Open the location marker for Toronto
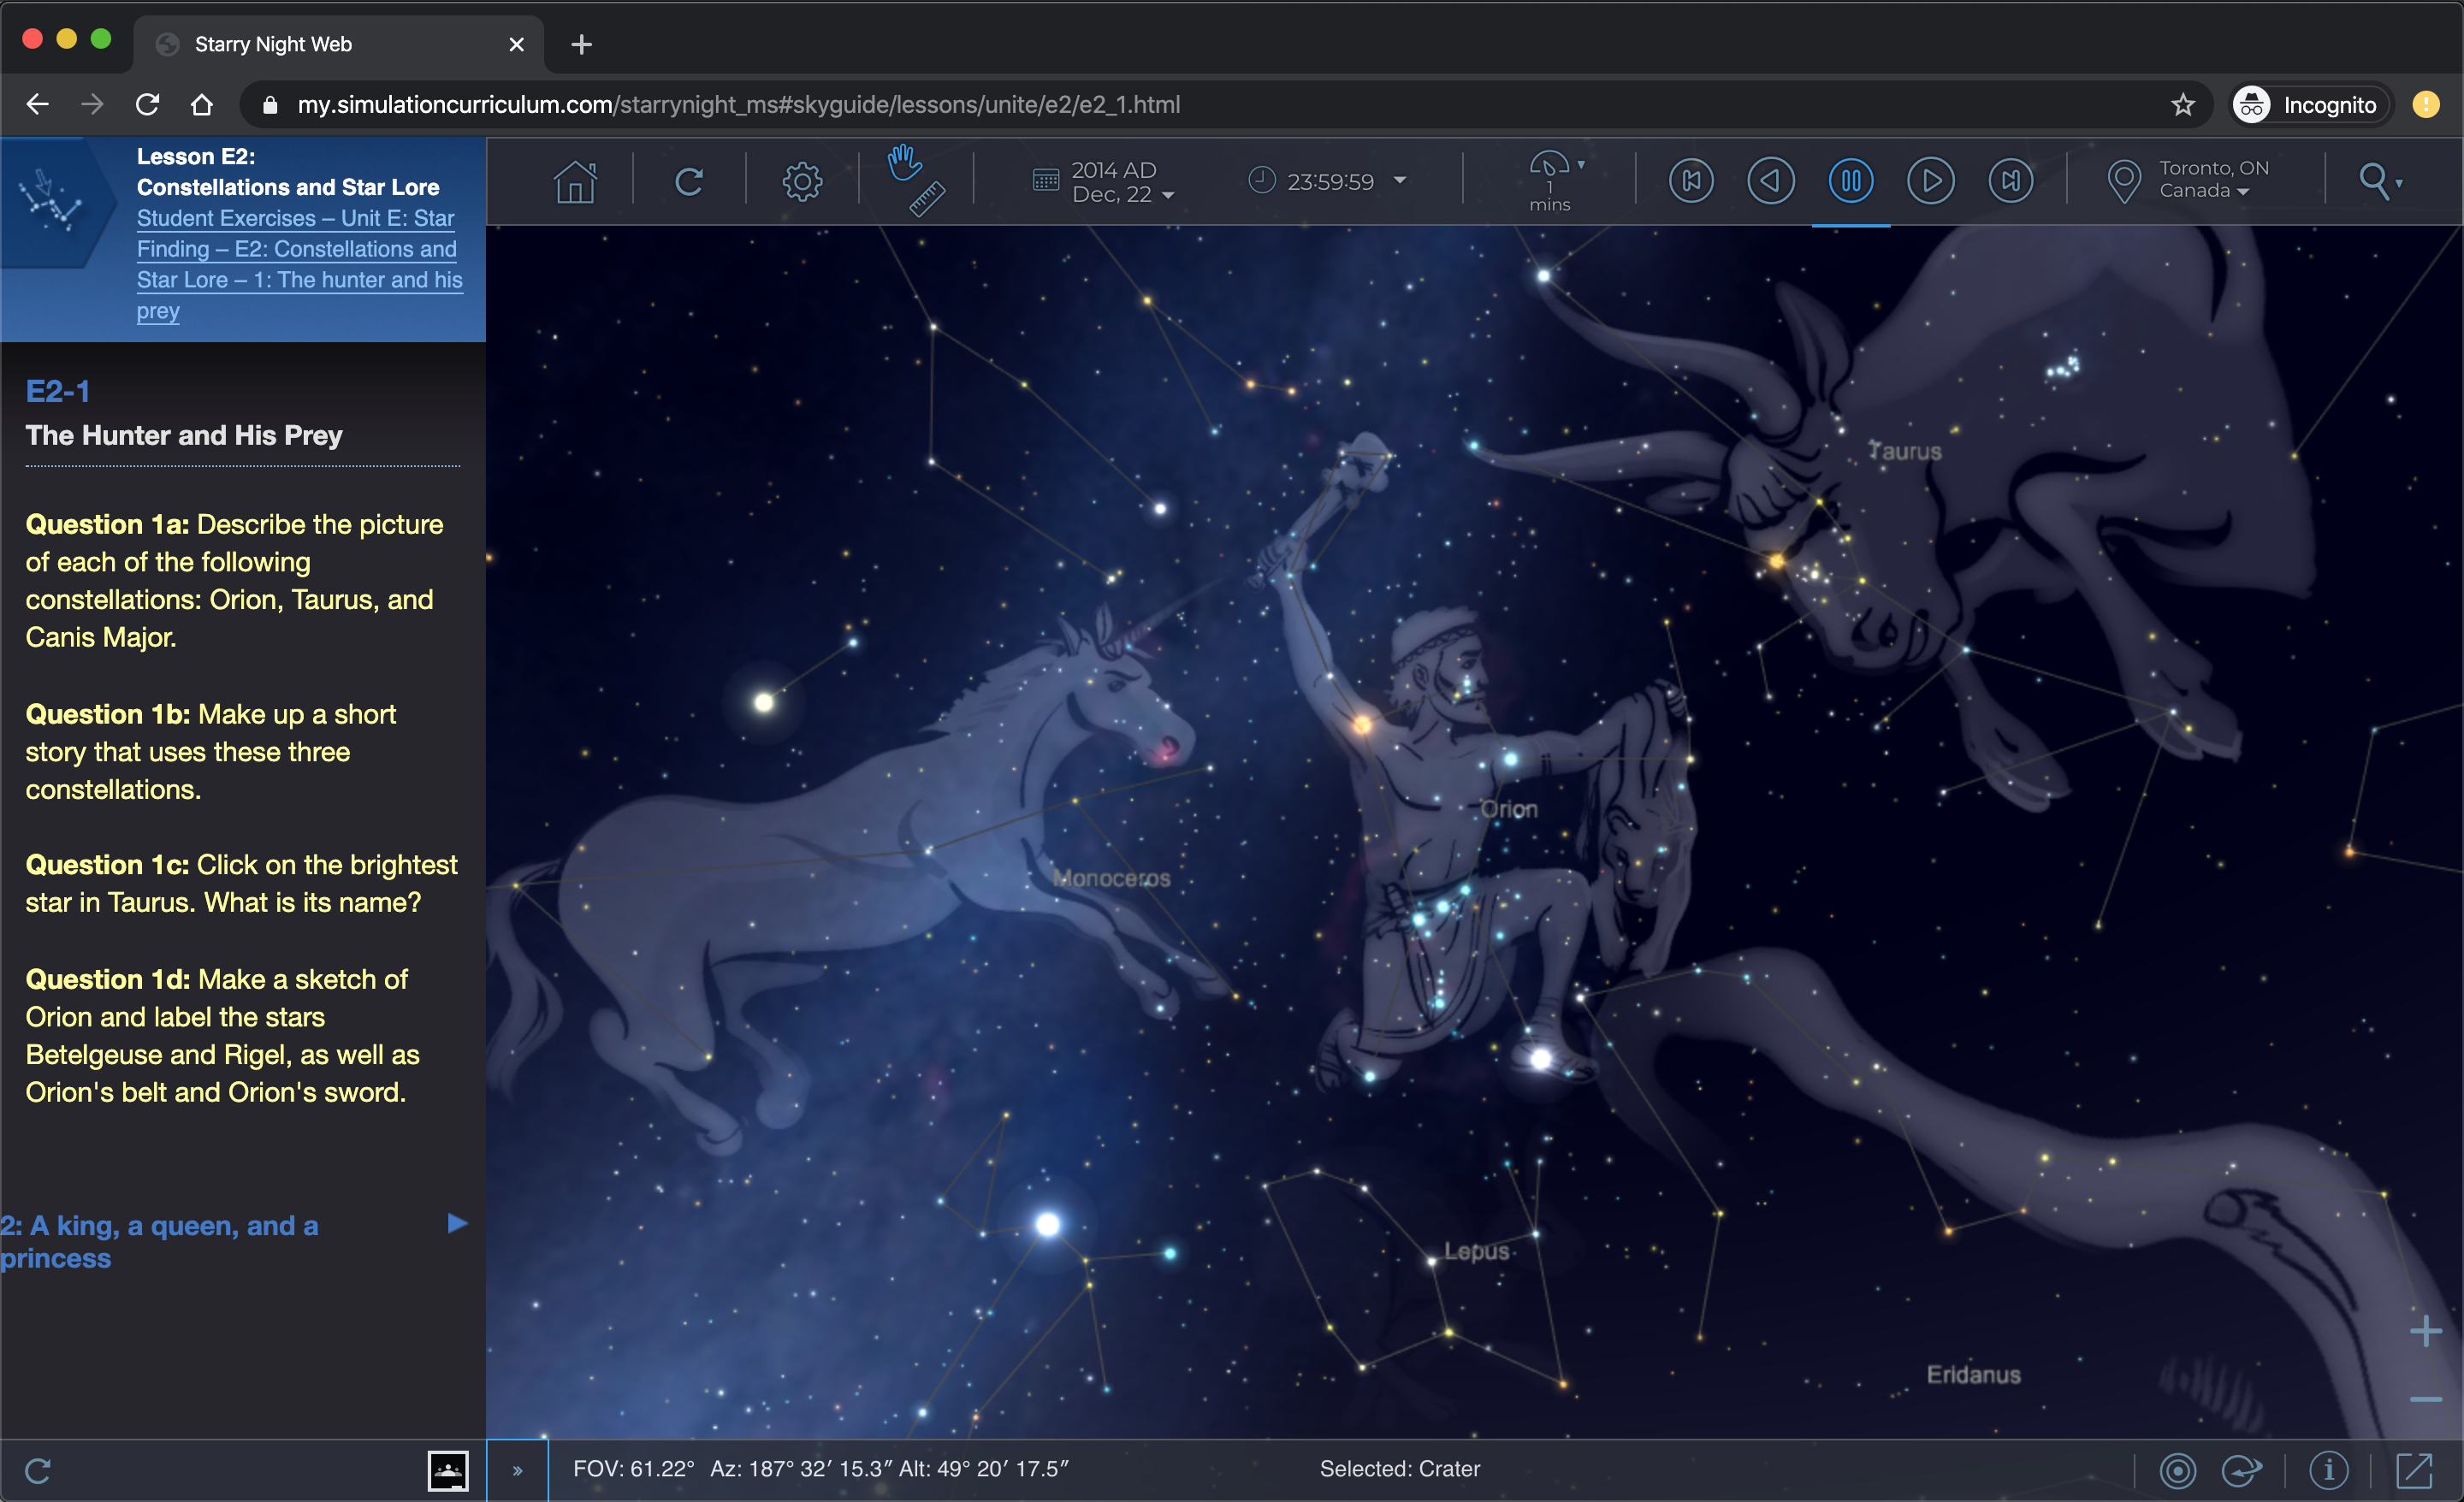Screen dimensions: 2464x1502 (2125, 181)
